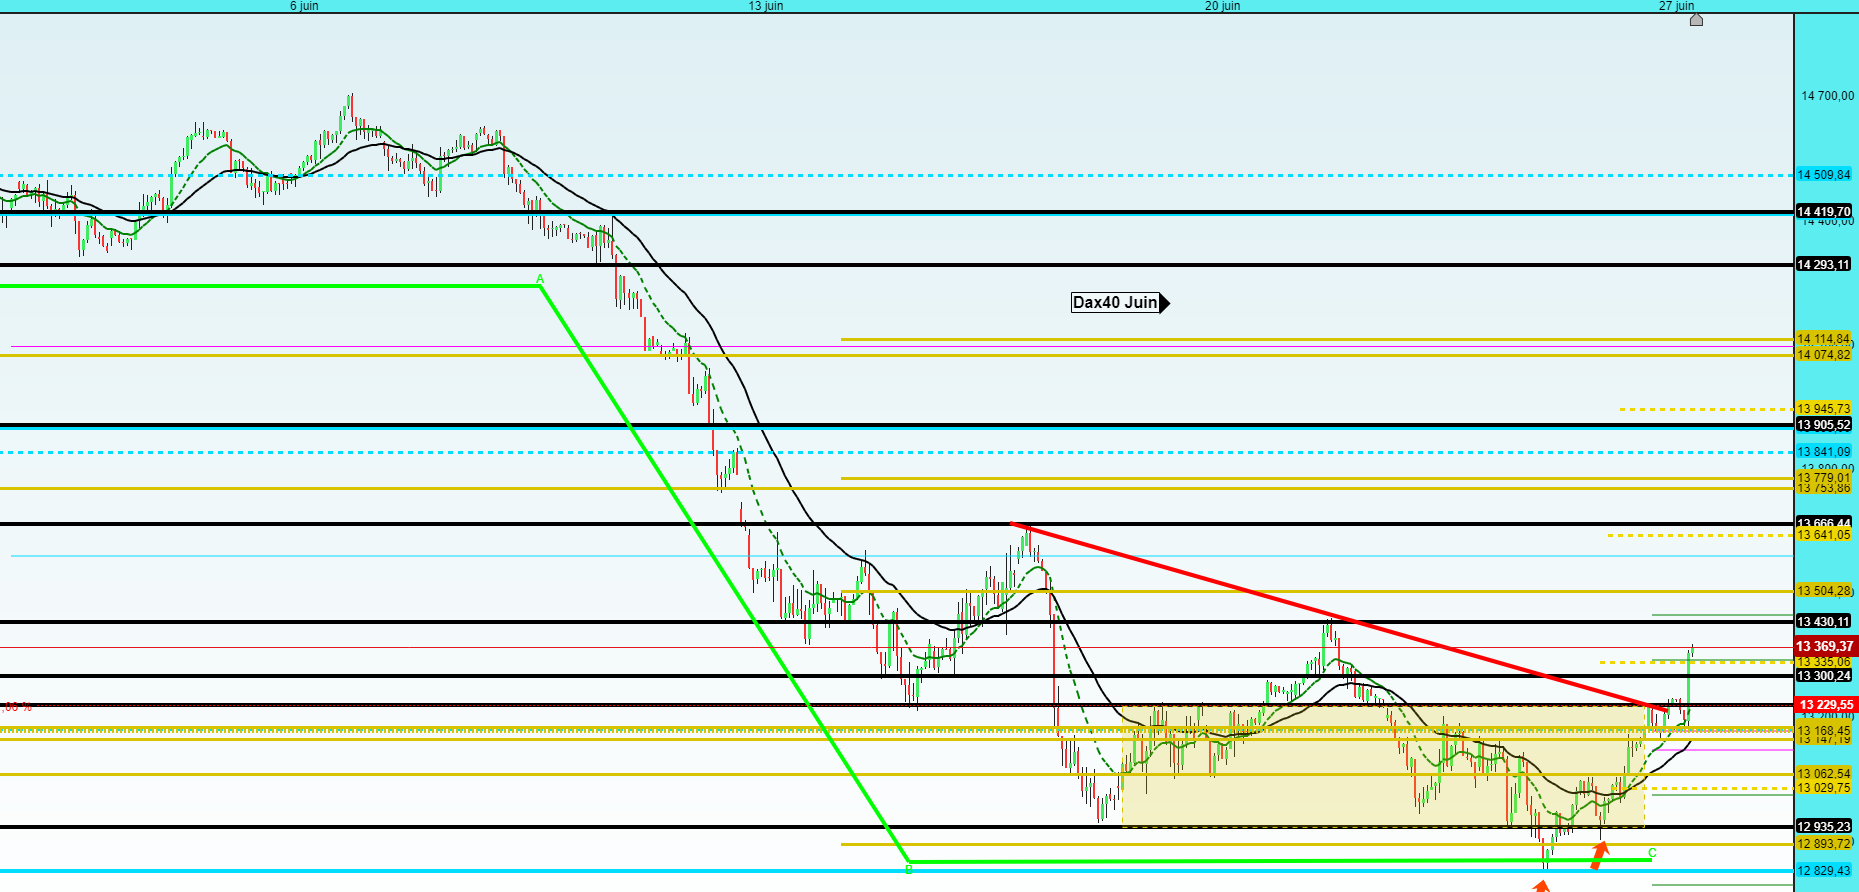
Task: Click the red 13 229,55 price tag
Action: point(1826,705)
